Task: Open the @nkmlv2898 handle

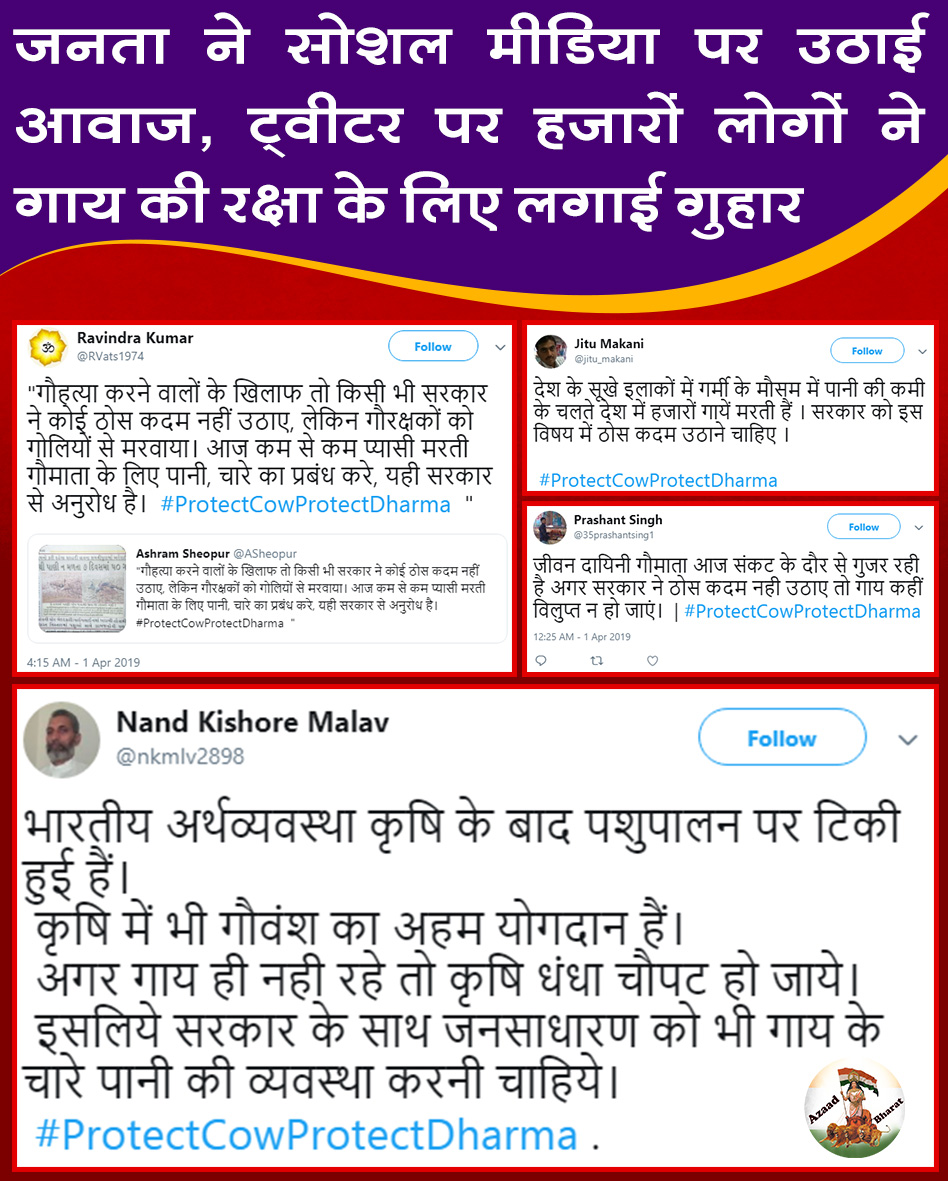Action: tap(180, 755)
